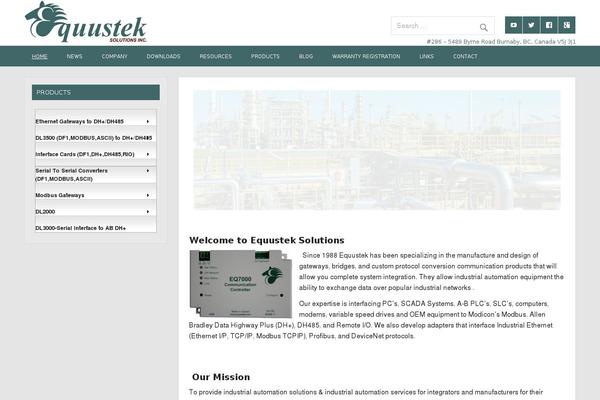This screenshot has height=400, width=600.
Task: Open the Products menu item
Action: [x=265, y=56]
